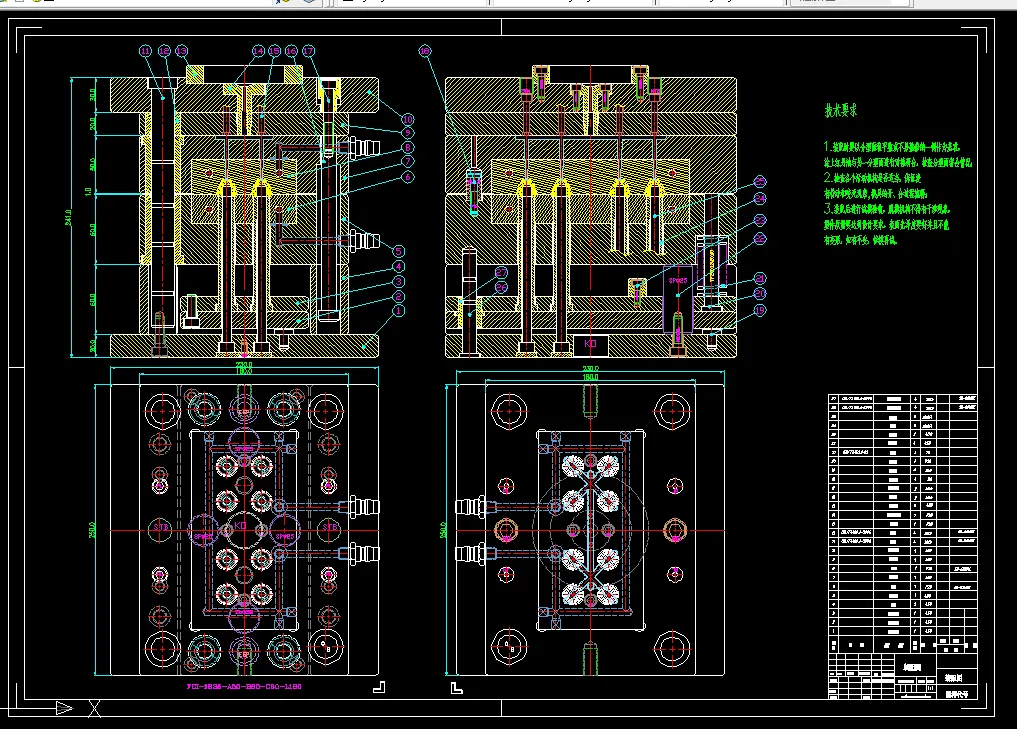
Task: Click part balloon number 10
Action: tap(408, 119)
